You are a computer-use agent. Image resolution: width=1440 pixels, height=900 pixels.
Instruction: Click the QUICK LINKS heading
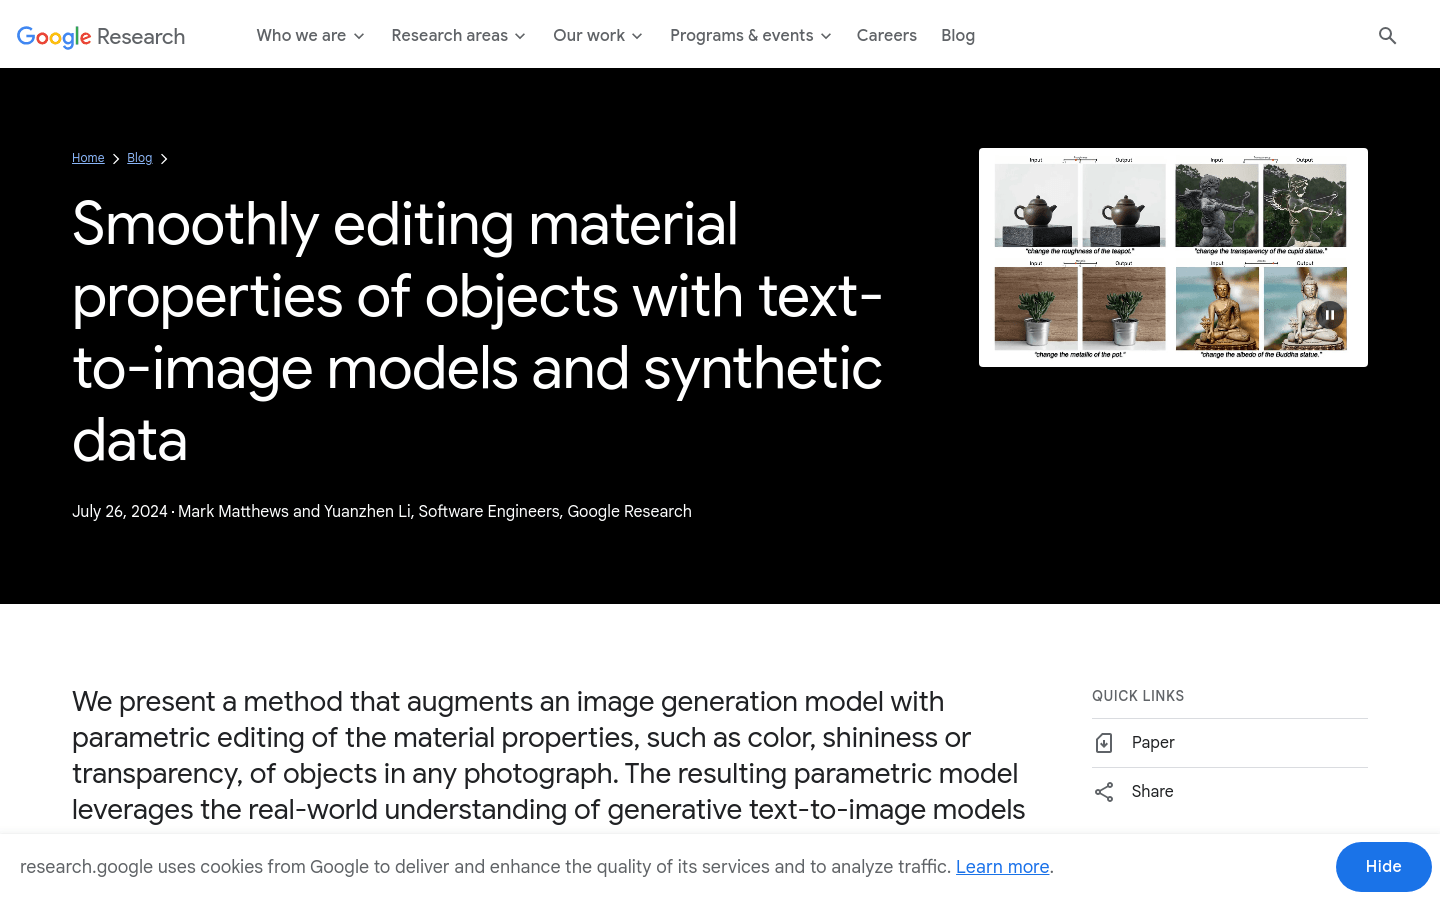point(1138,696)
